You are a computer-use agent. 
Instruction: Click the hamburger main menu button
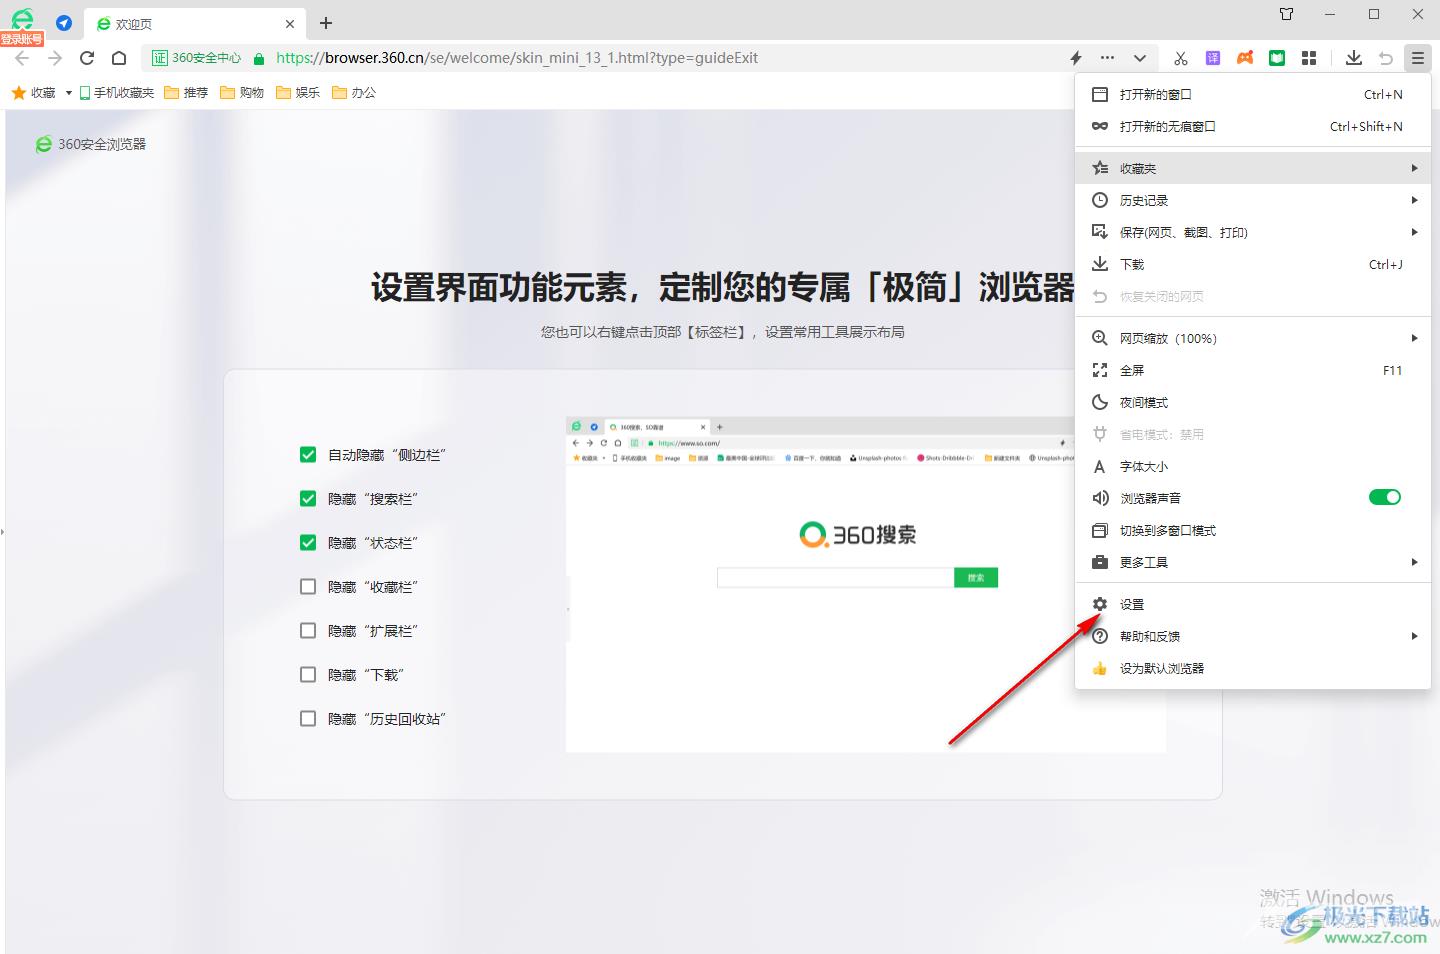point(1418,58)
